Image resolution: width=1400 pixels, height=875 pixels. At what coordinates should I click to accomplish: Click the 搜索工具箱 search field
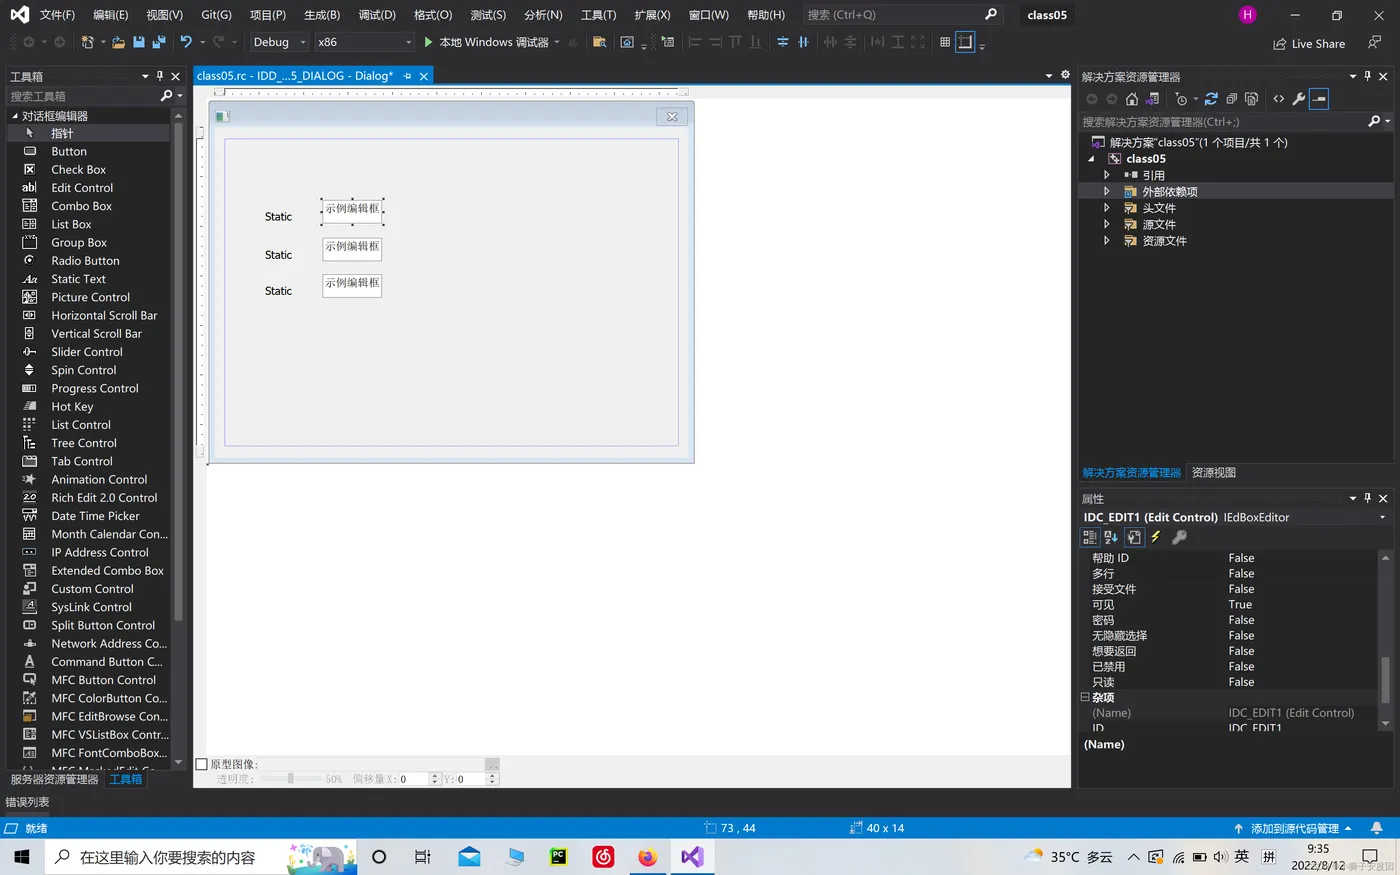coord(82,96)
